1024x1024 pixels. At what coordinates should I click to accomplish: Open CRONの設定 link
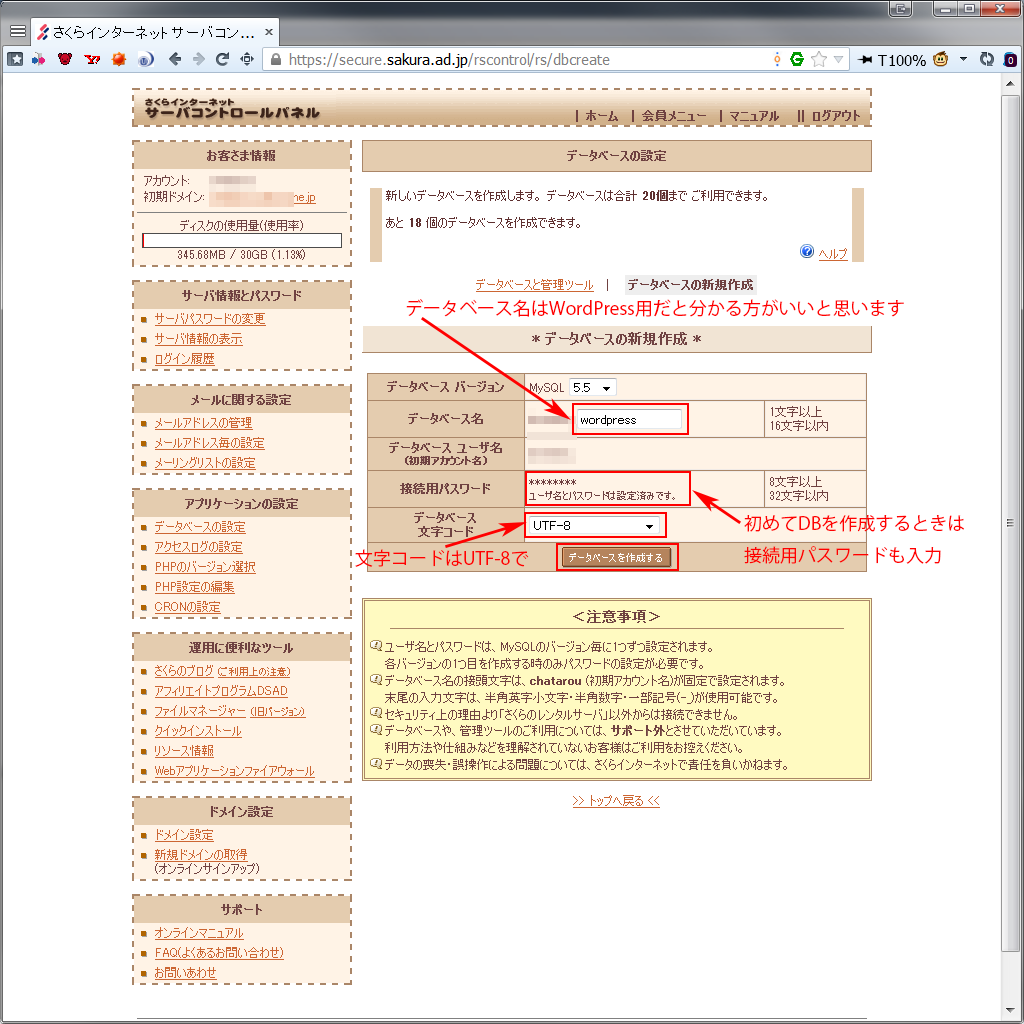pyautogui.click(x=187, y=607)
